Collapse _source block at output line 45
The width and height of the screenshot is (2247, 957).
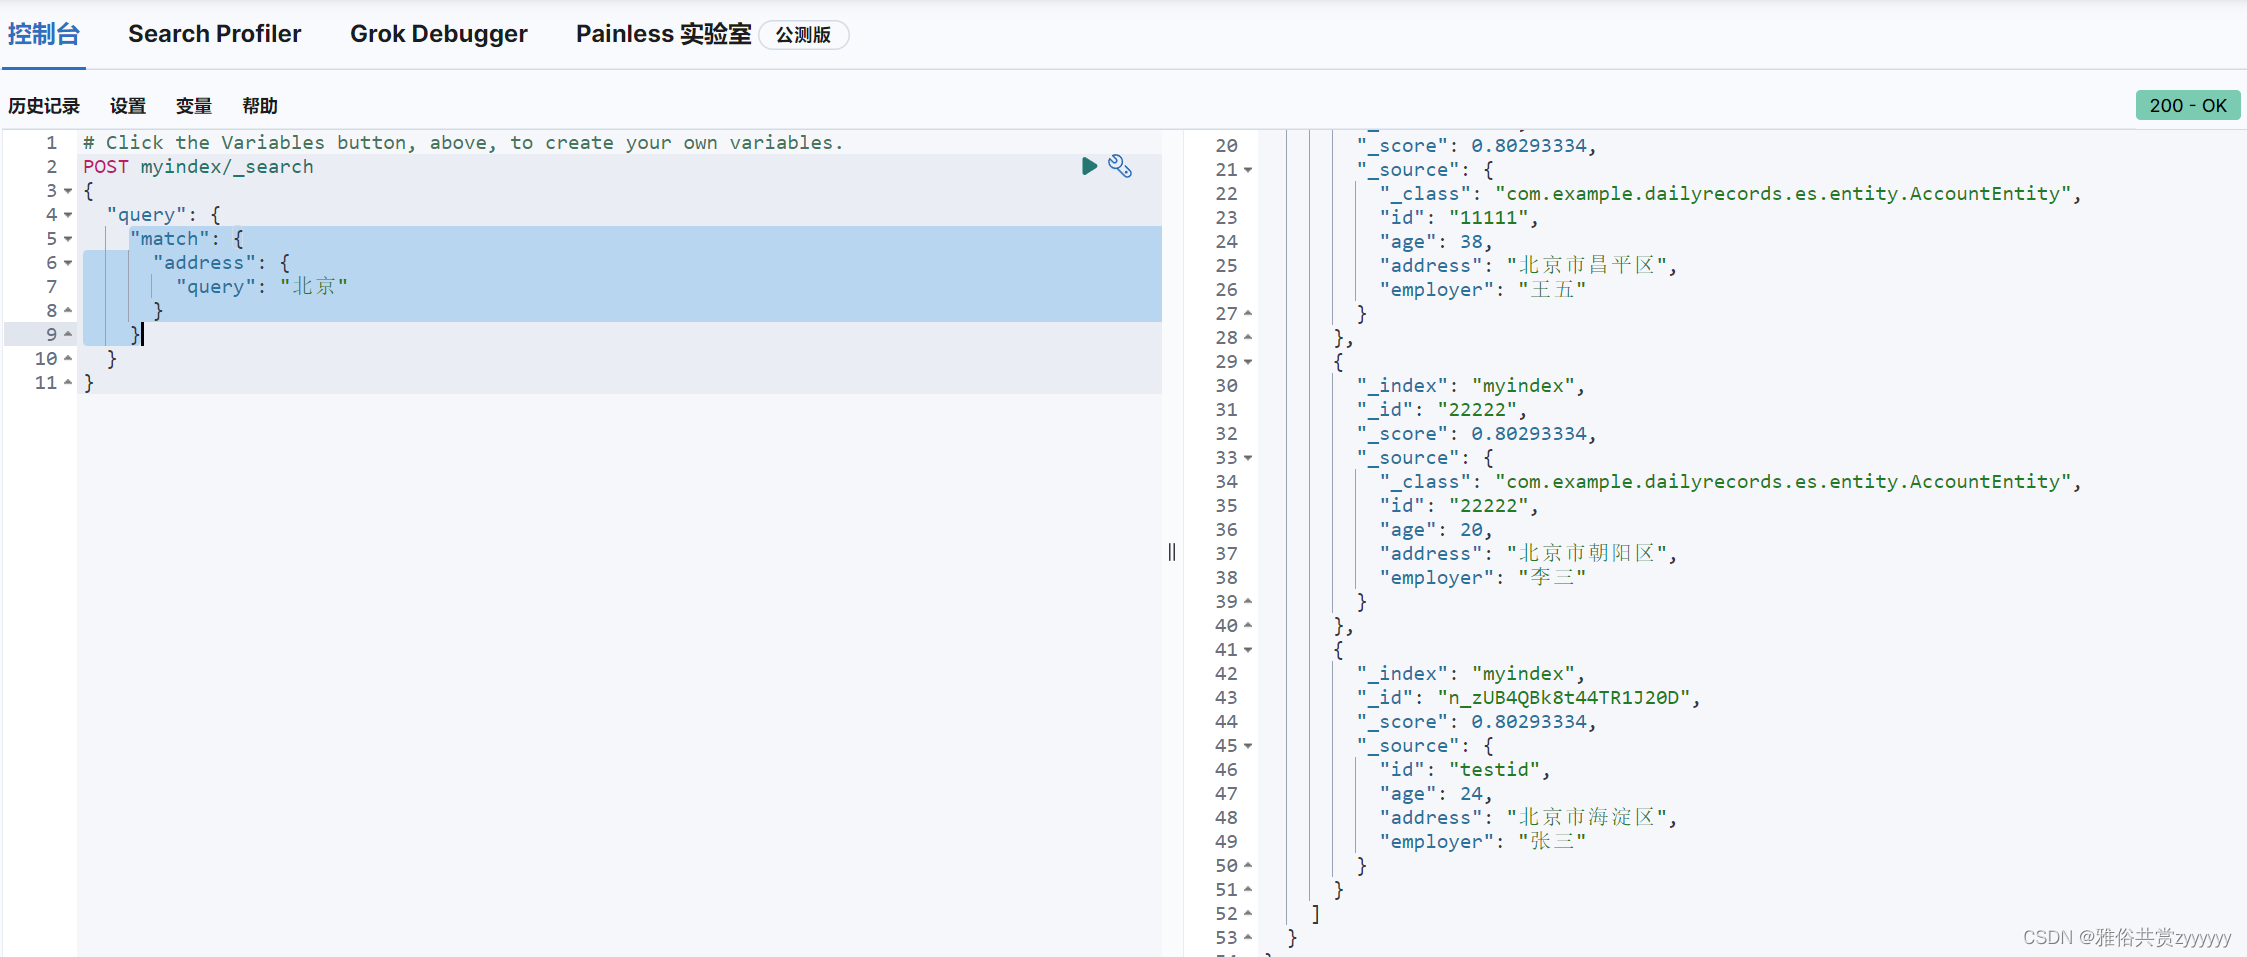pyautogui.click(x=1248, y=746)
